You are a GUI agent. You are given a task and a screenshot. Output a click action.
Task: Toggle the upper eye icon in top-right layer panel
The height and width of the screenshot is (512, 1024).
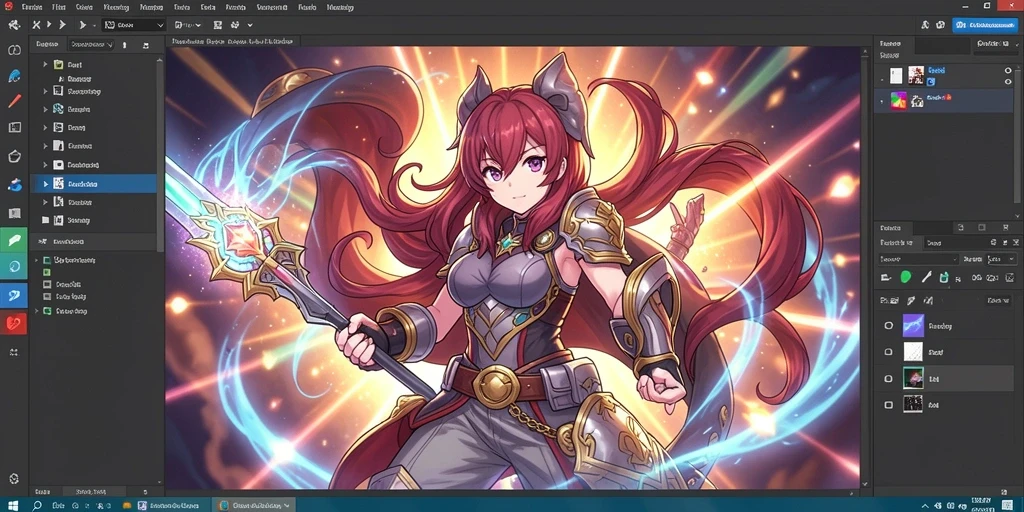click(1009, 70)
